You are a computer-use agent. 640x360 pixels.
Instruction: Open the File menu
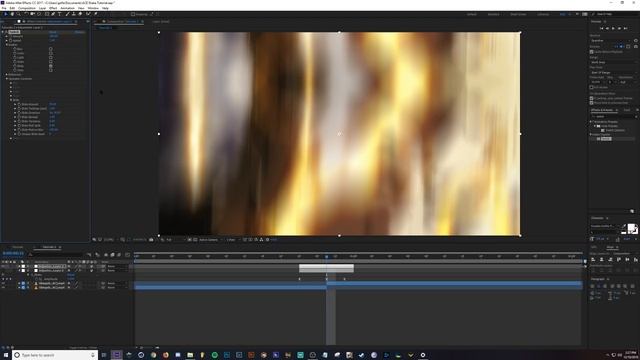tap(4, 8)
